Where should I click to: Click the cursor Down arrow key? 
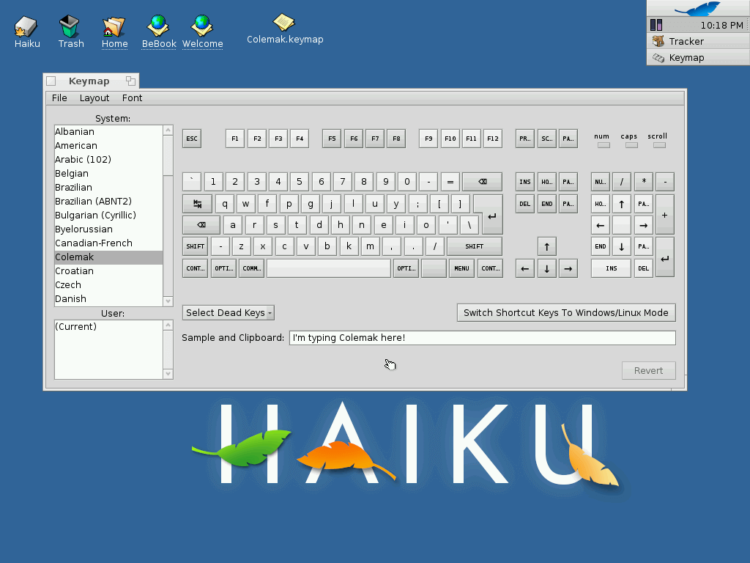[546, 269]
